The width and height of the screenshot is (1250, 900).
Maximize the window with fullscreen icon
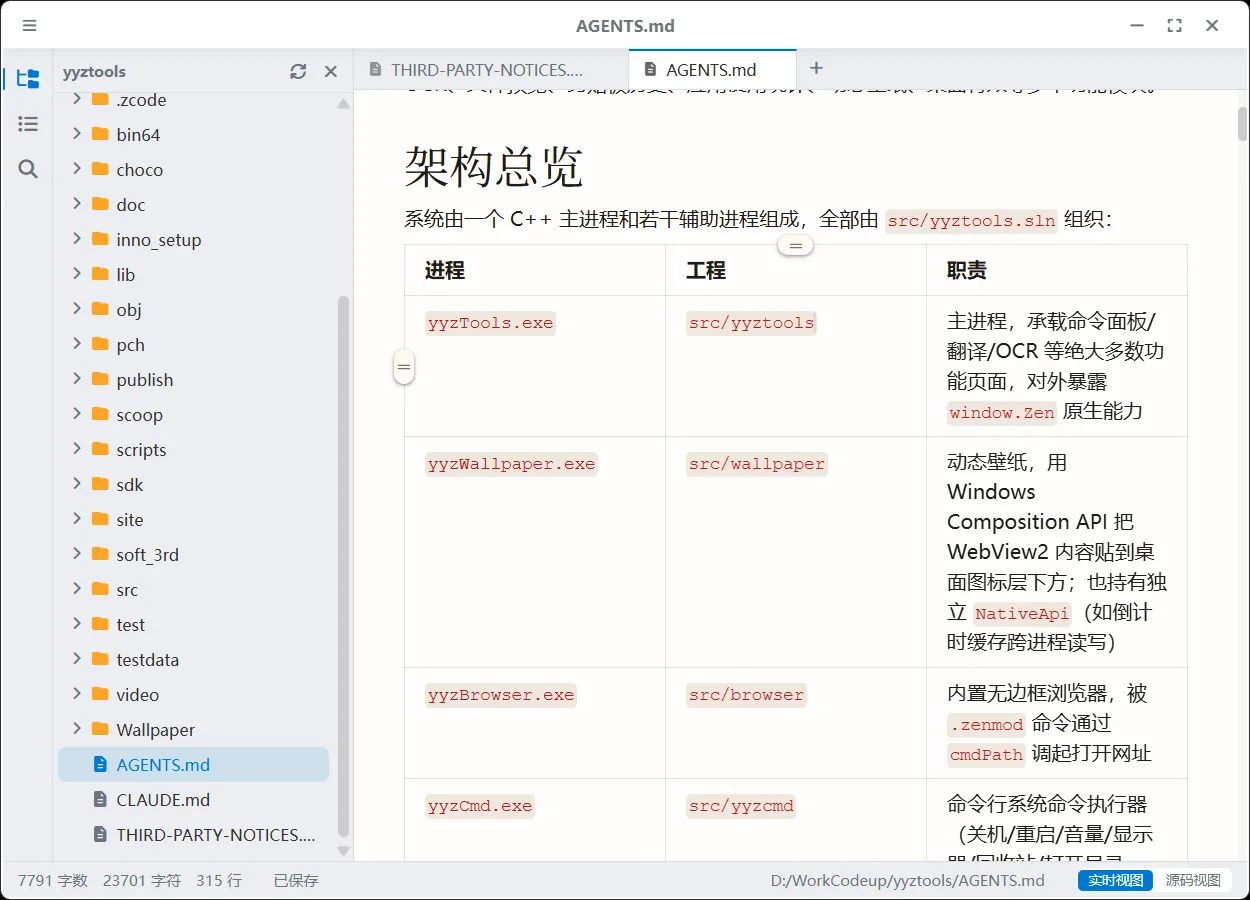click(x=1174, y=26)
